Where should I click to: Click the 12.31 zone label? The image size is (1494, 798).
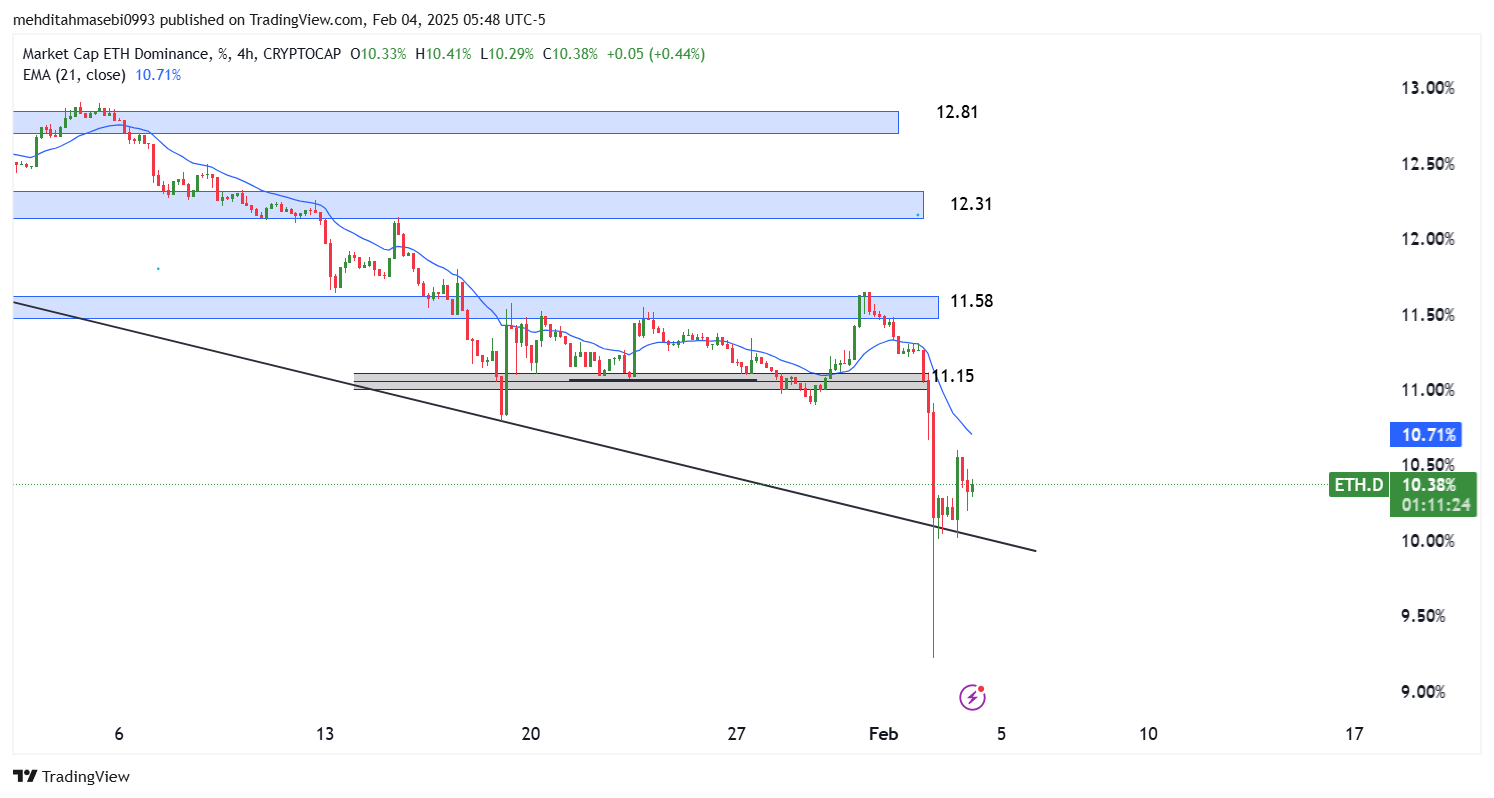[971, 204]
